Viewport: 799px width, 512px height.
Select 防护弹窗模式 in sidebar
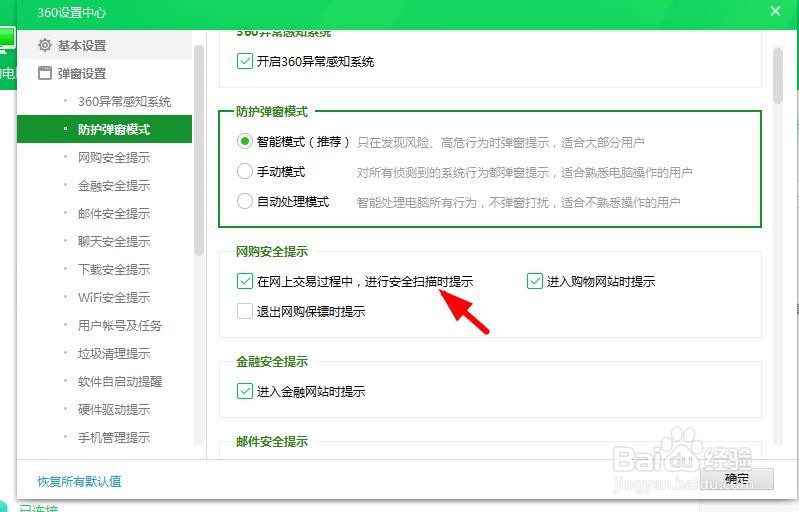[104, 129]
